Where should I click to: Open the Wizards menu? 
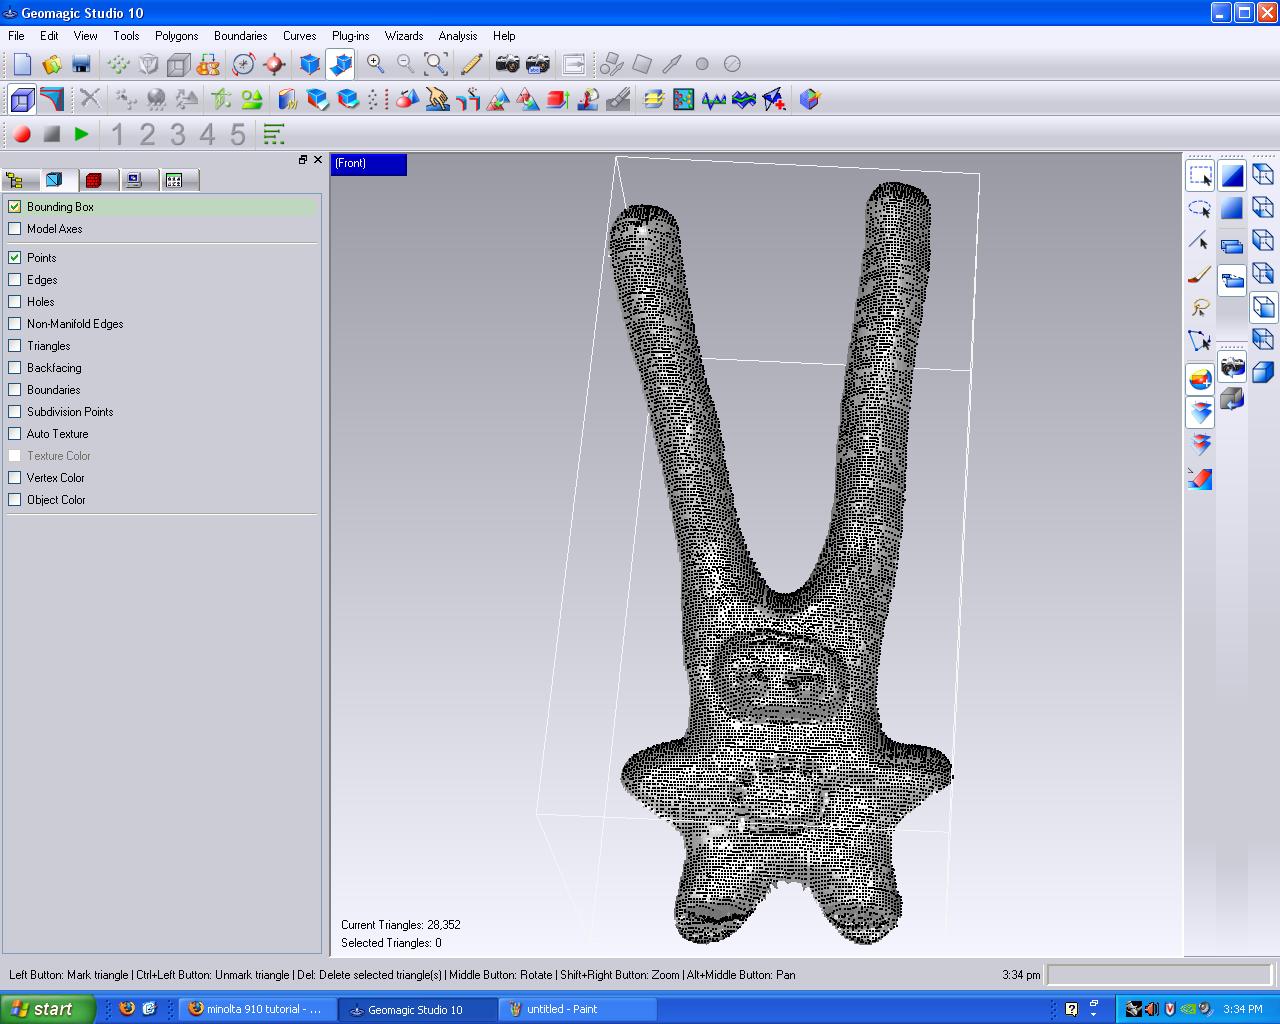tap(404, 36)
